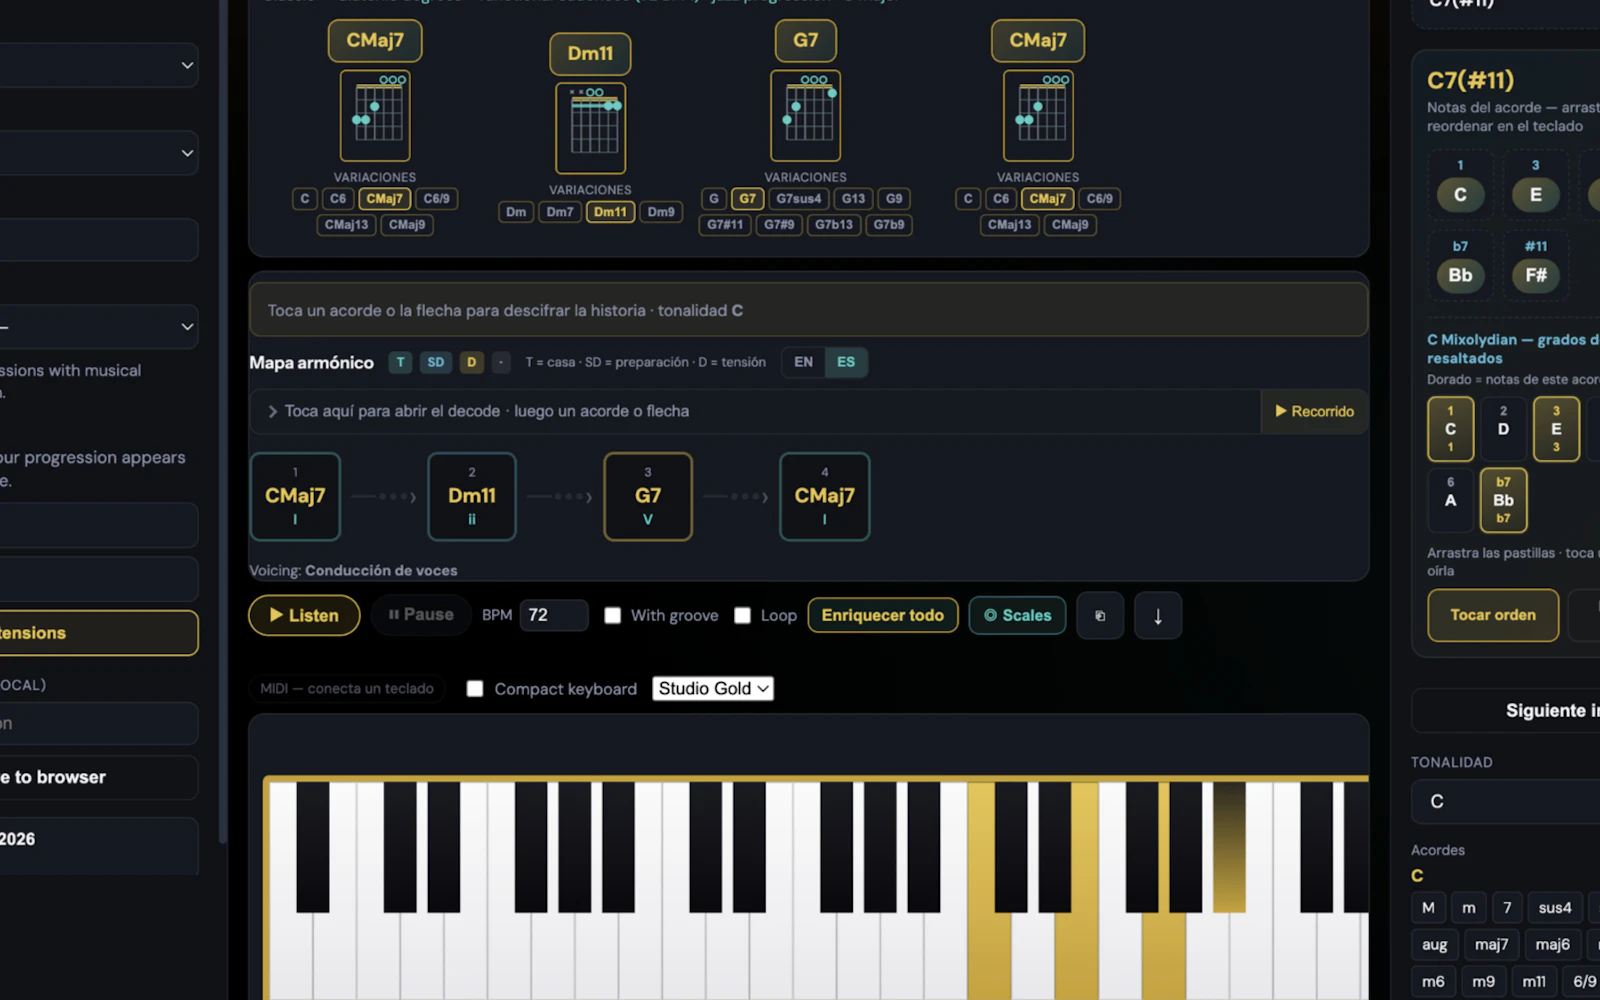
Task: Click the Dm11 chord name badge at top
Action: coord(590,54)
